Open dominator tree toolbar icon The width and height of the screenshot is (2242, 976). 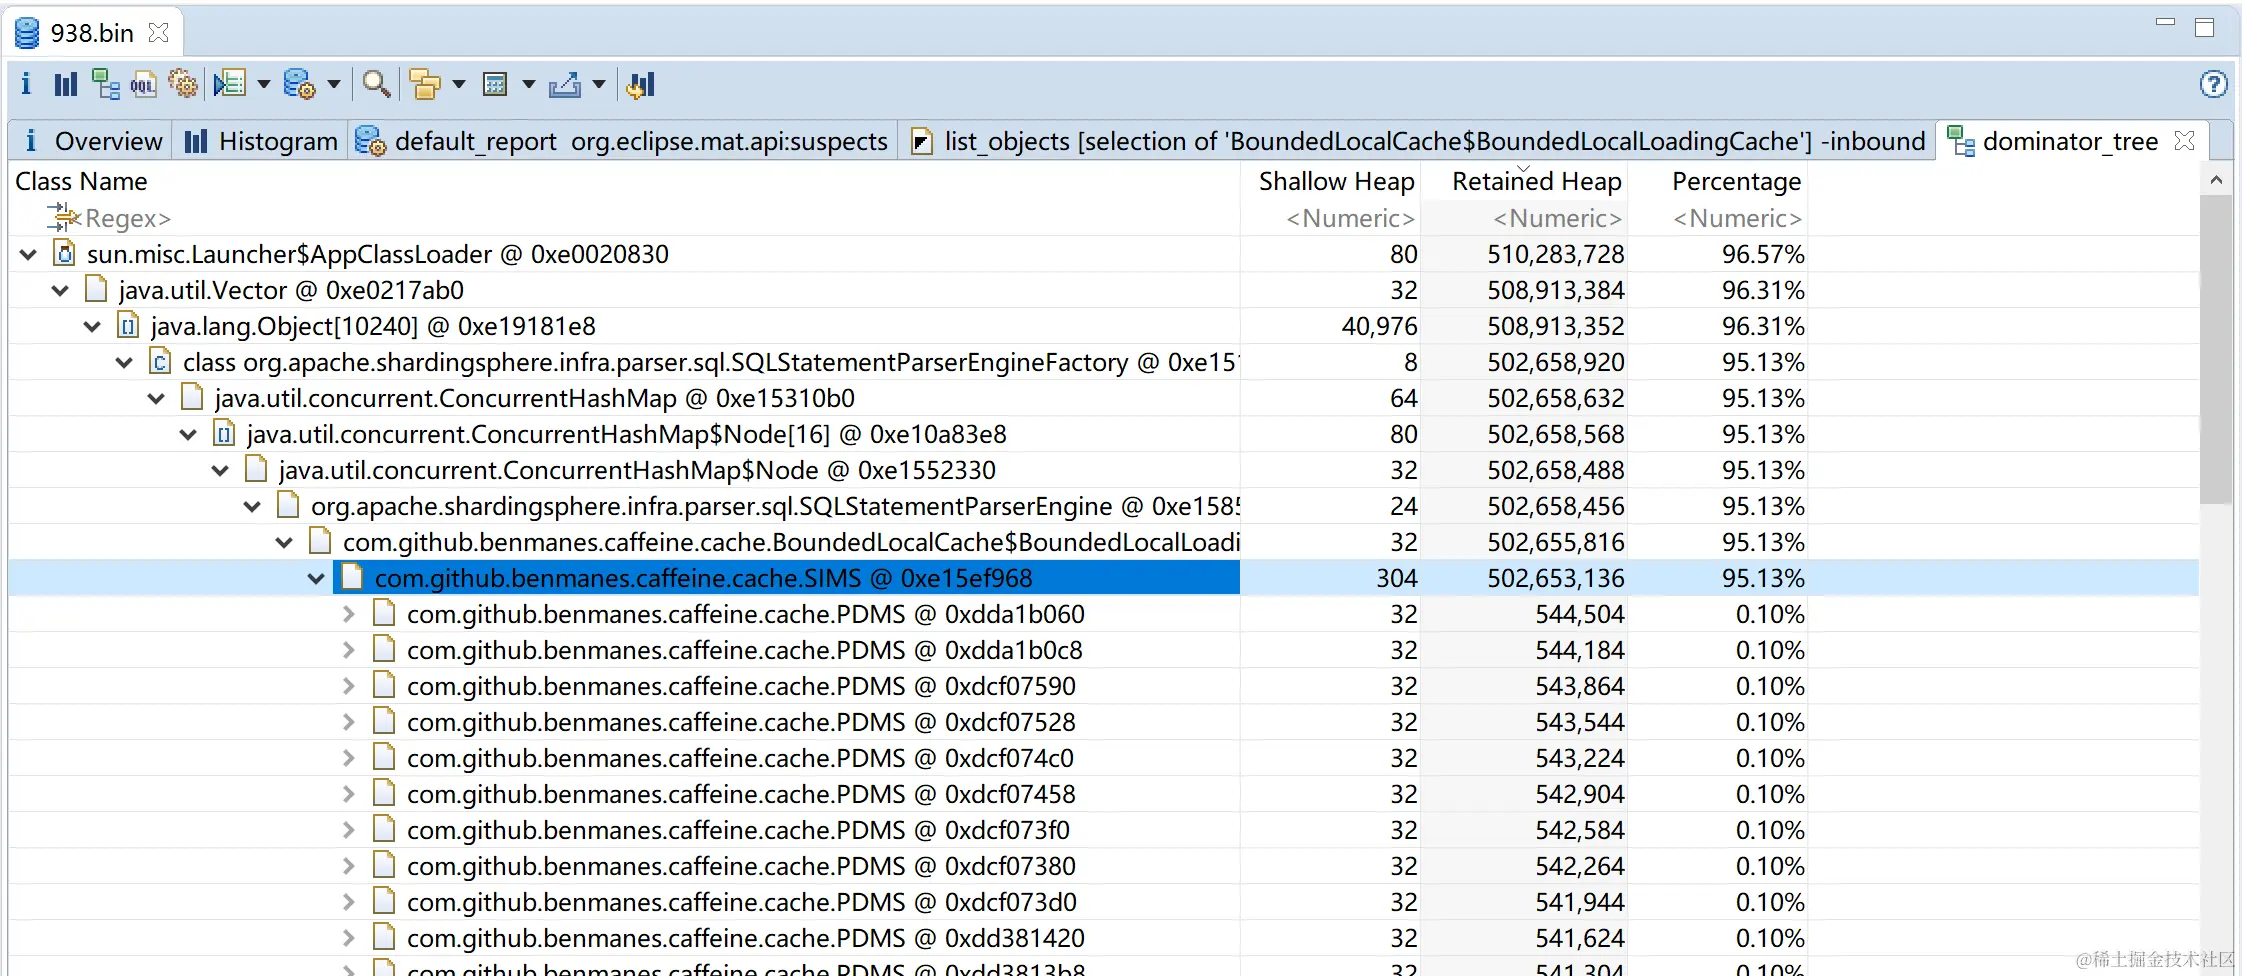coord(105,84)
